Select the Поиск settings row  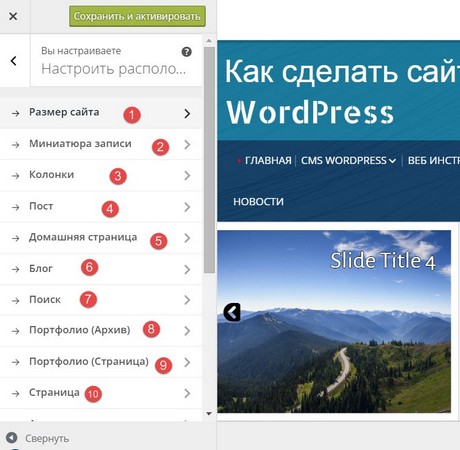[101, 300]
